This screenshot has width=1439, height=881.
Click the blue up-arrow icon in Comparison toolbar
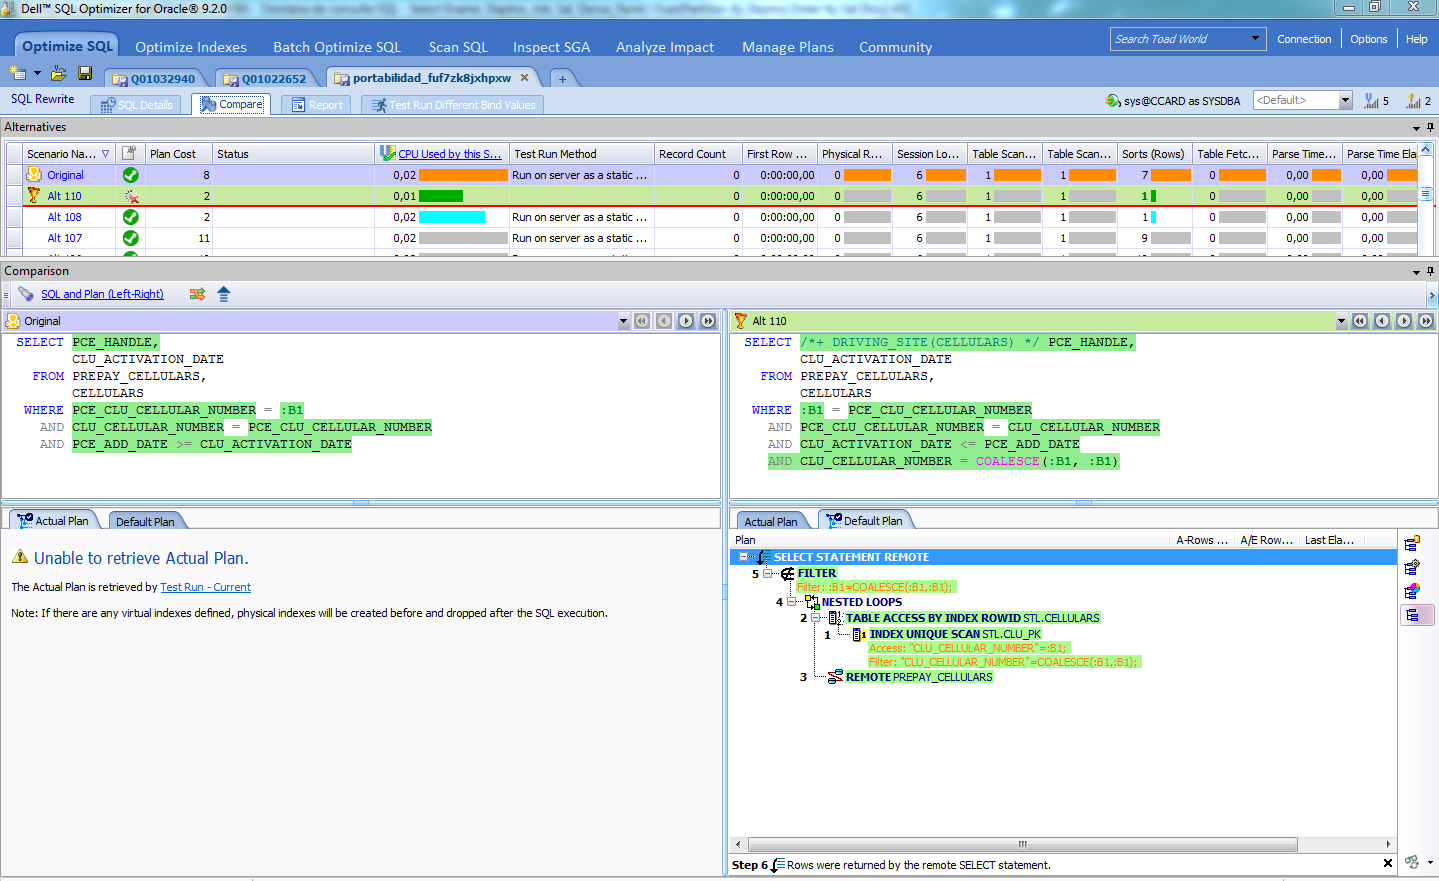click(223, 294)
